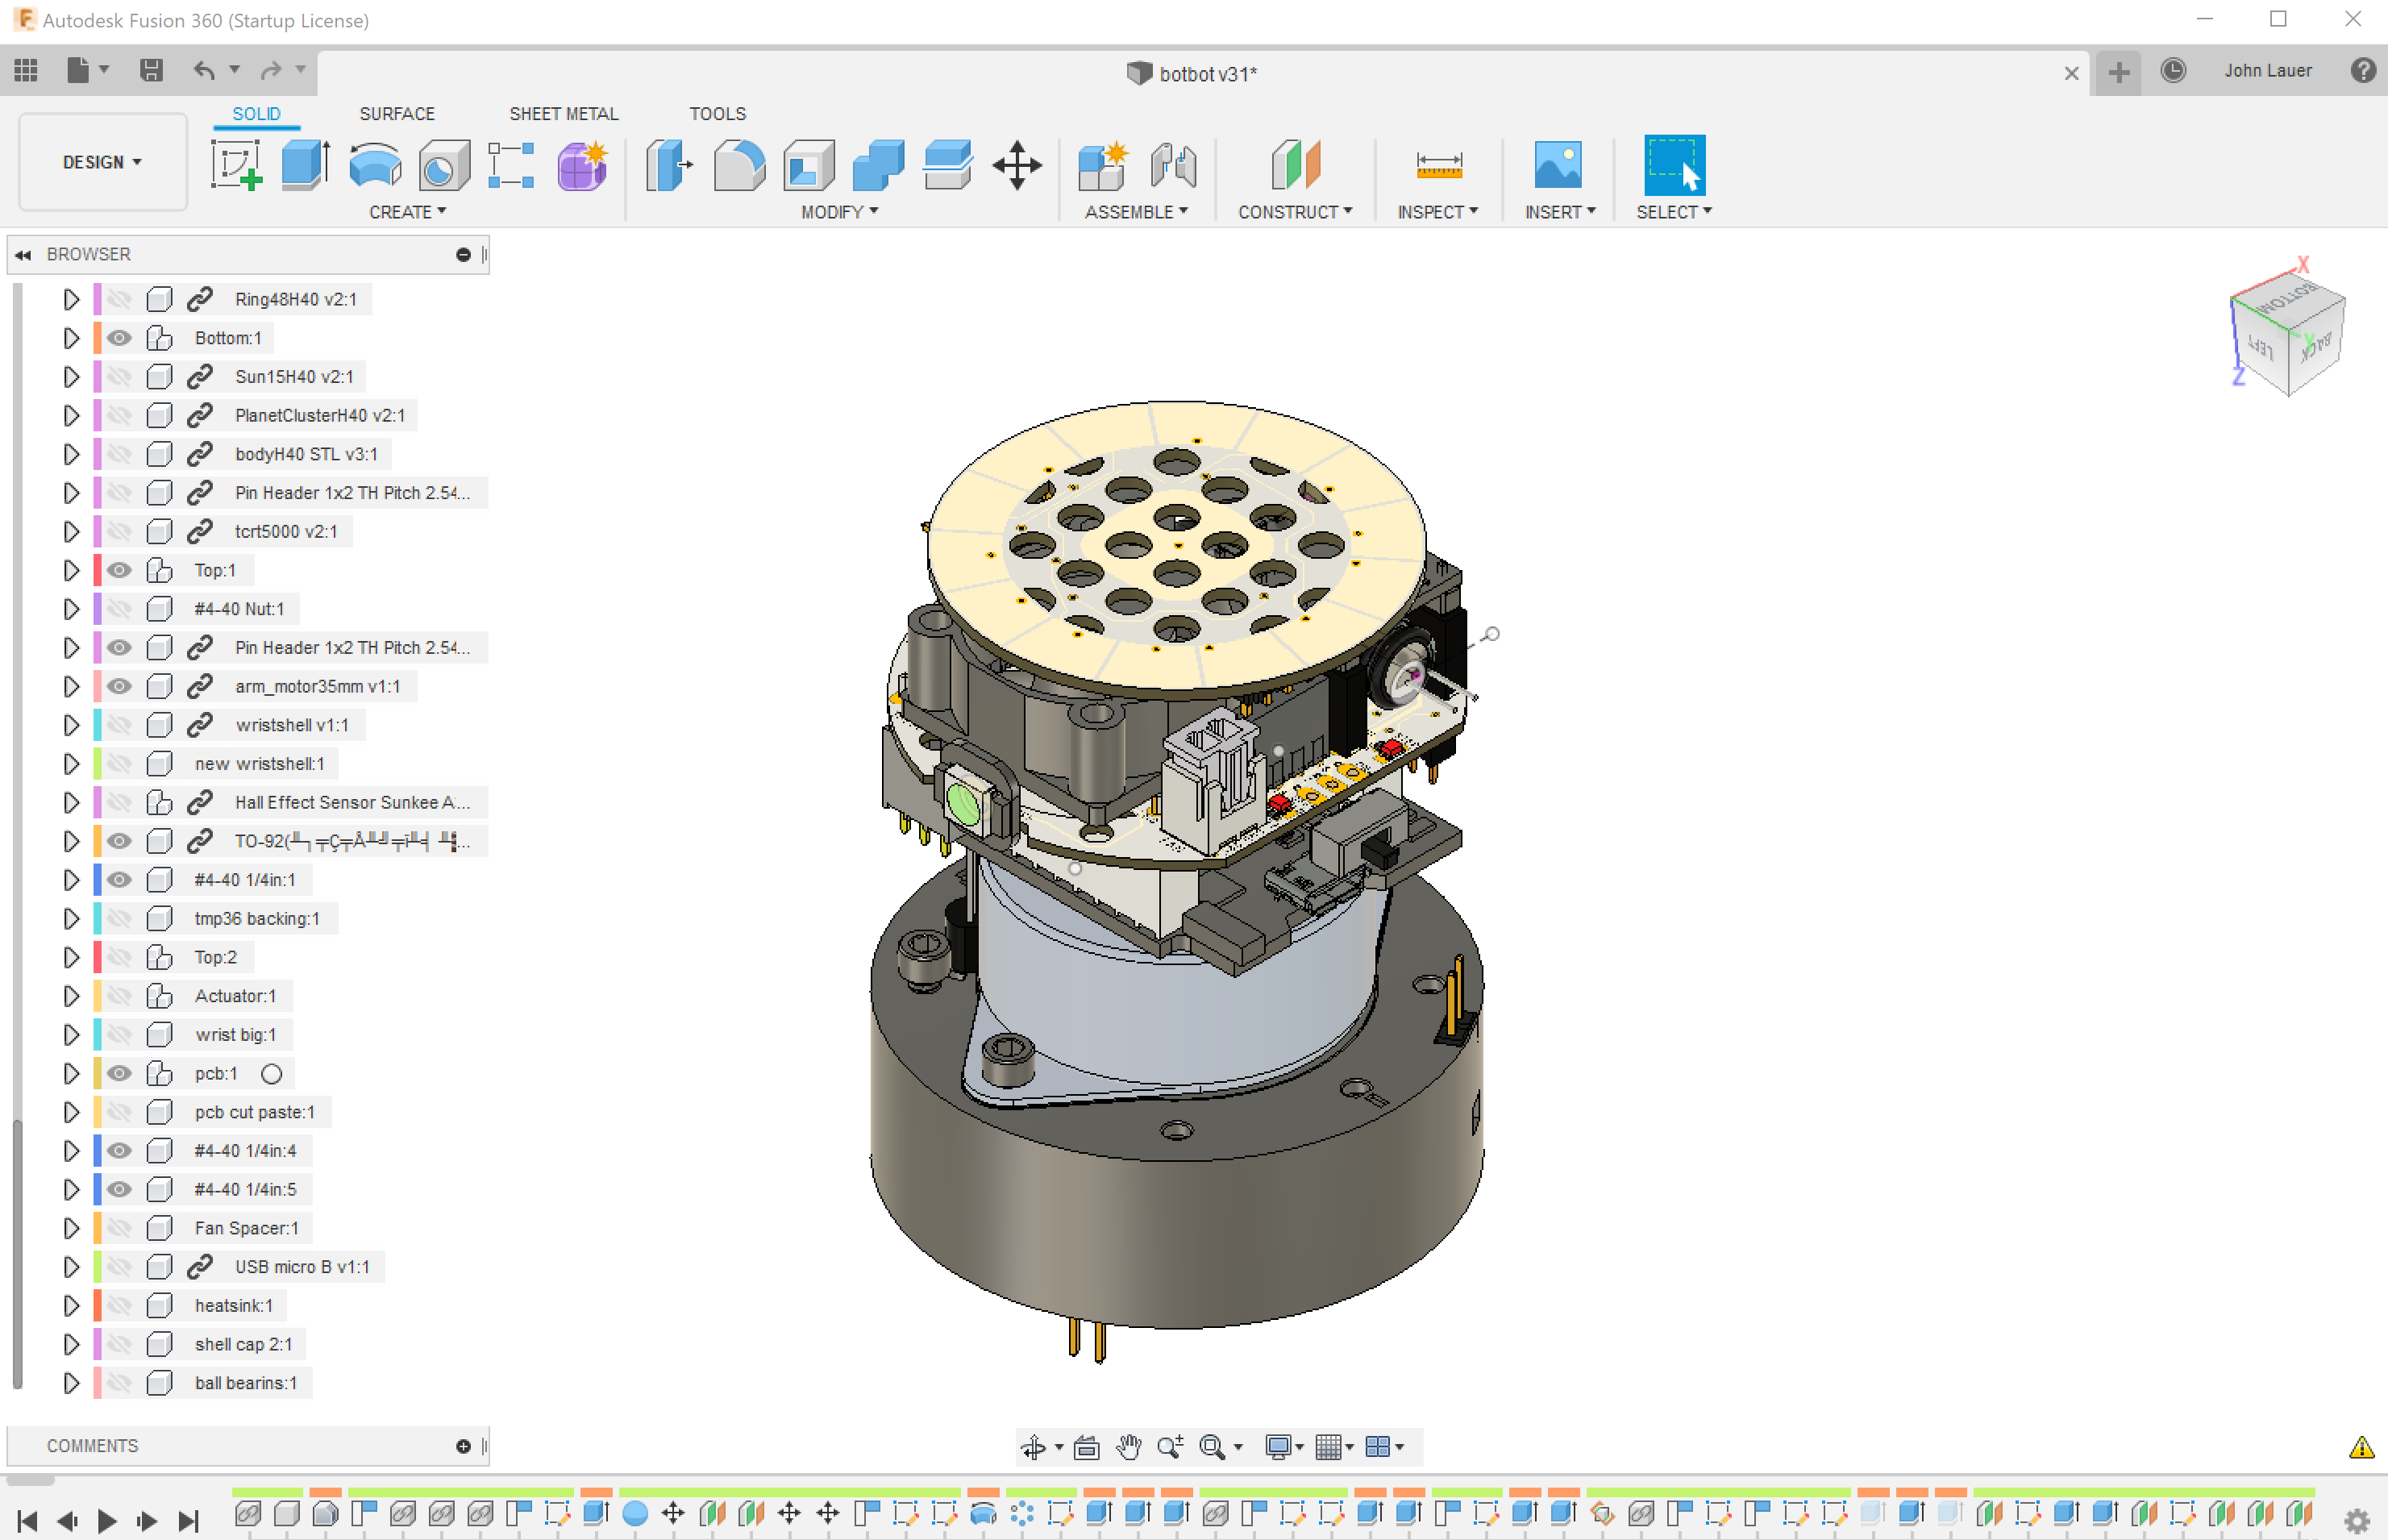2388x1540 pixels.
Task: Activate the Move/Copy tool
Action: pyautogui.click(x=1017, y=165)
